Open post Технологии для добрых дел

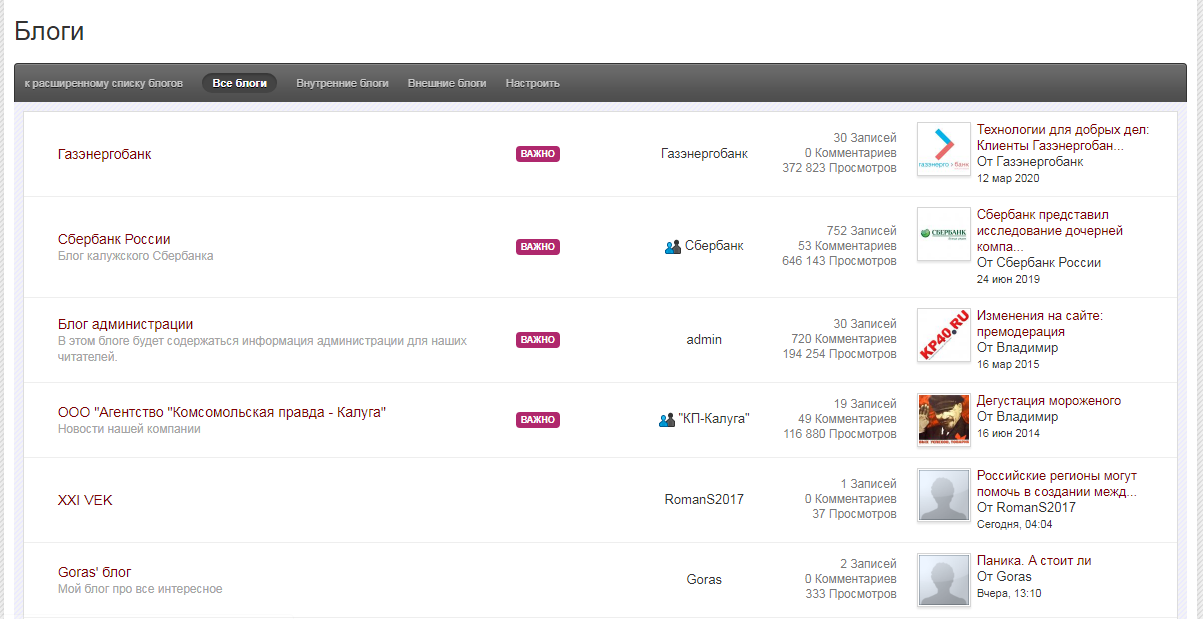coord(1063,138)
